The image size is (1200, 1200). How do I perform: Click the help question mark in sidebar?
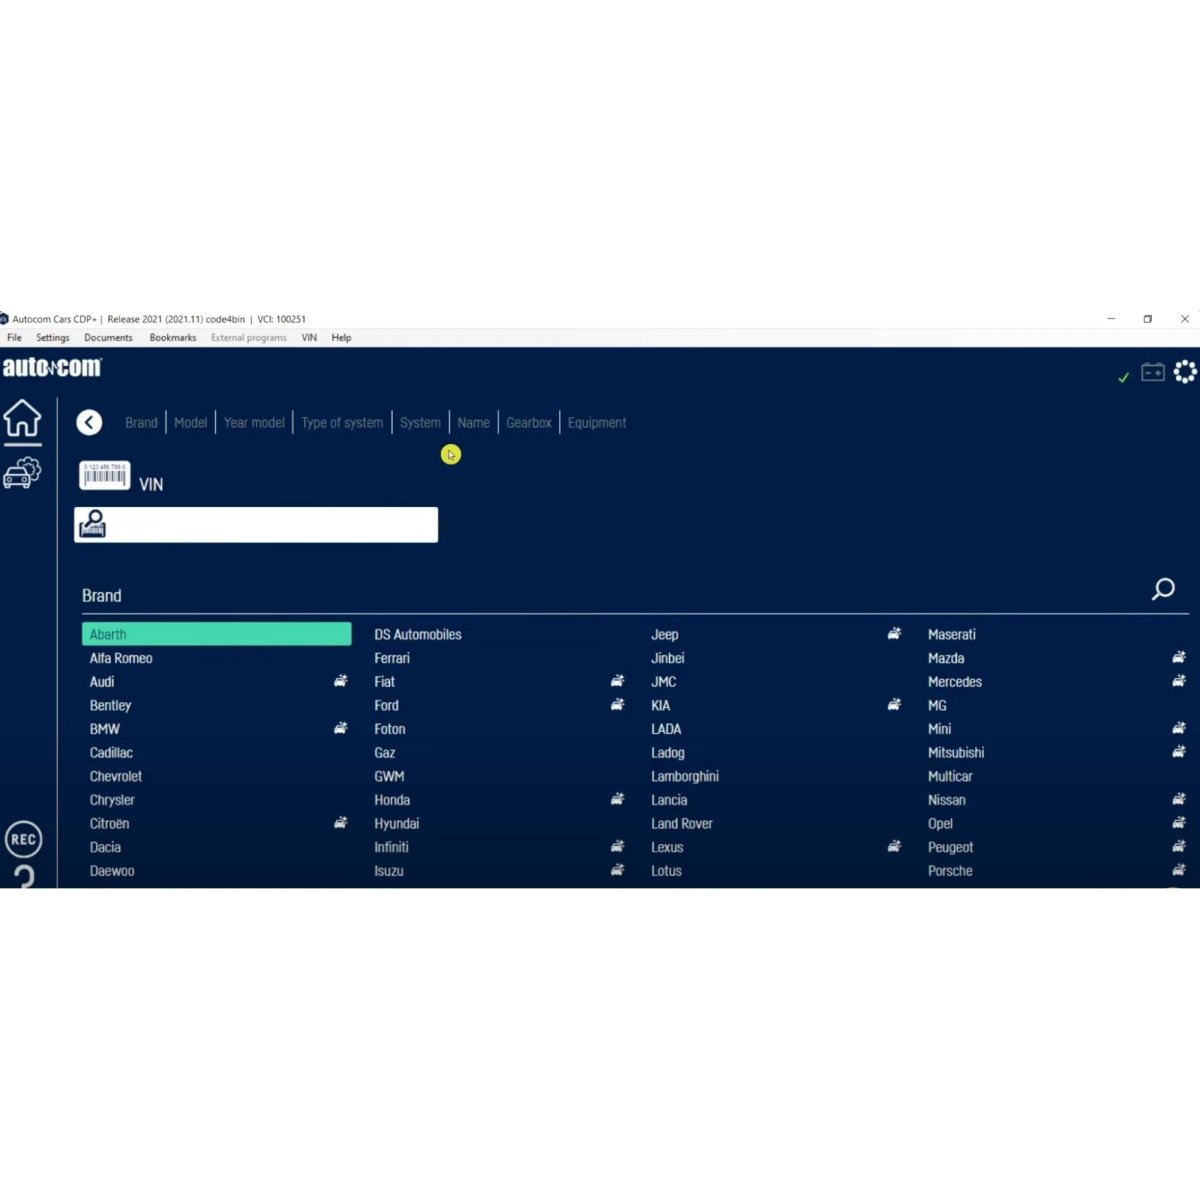coord(24,876)
